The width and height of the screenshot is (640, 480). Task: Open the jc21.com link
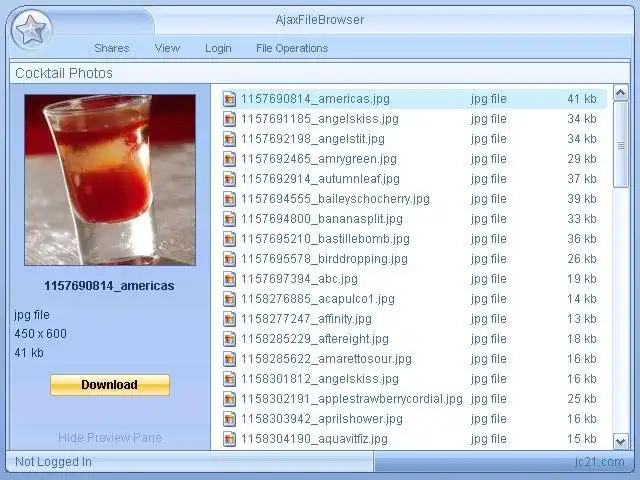[x=599, y=462]
